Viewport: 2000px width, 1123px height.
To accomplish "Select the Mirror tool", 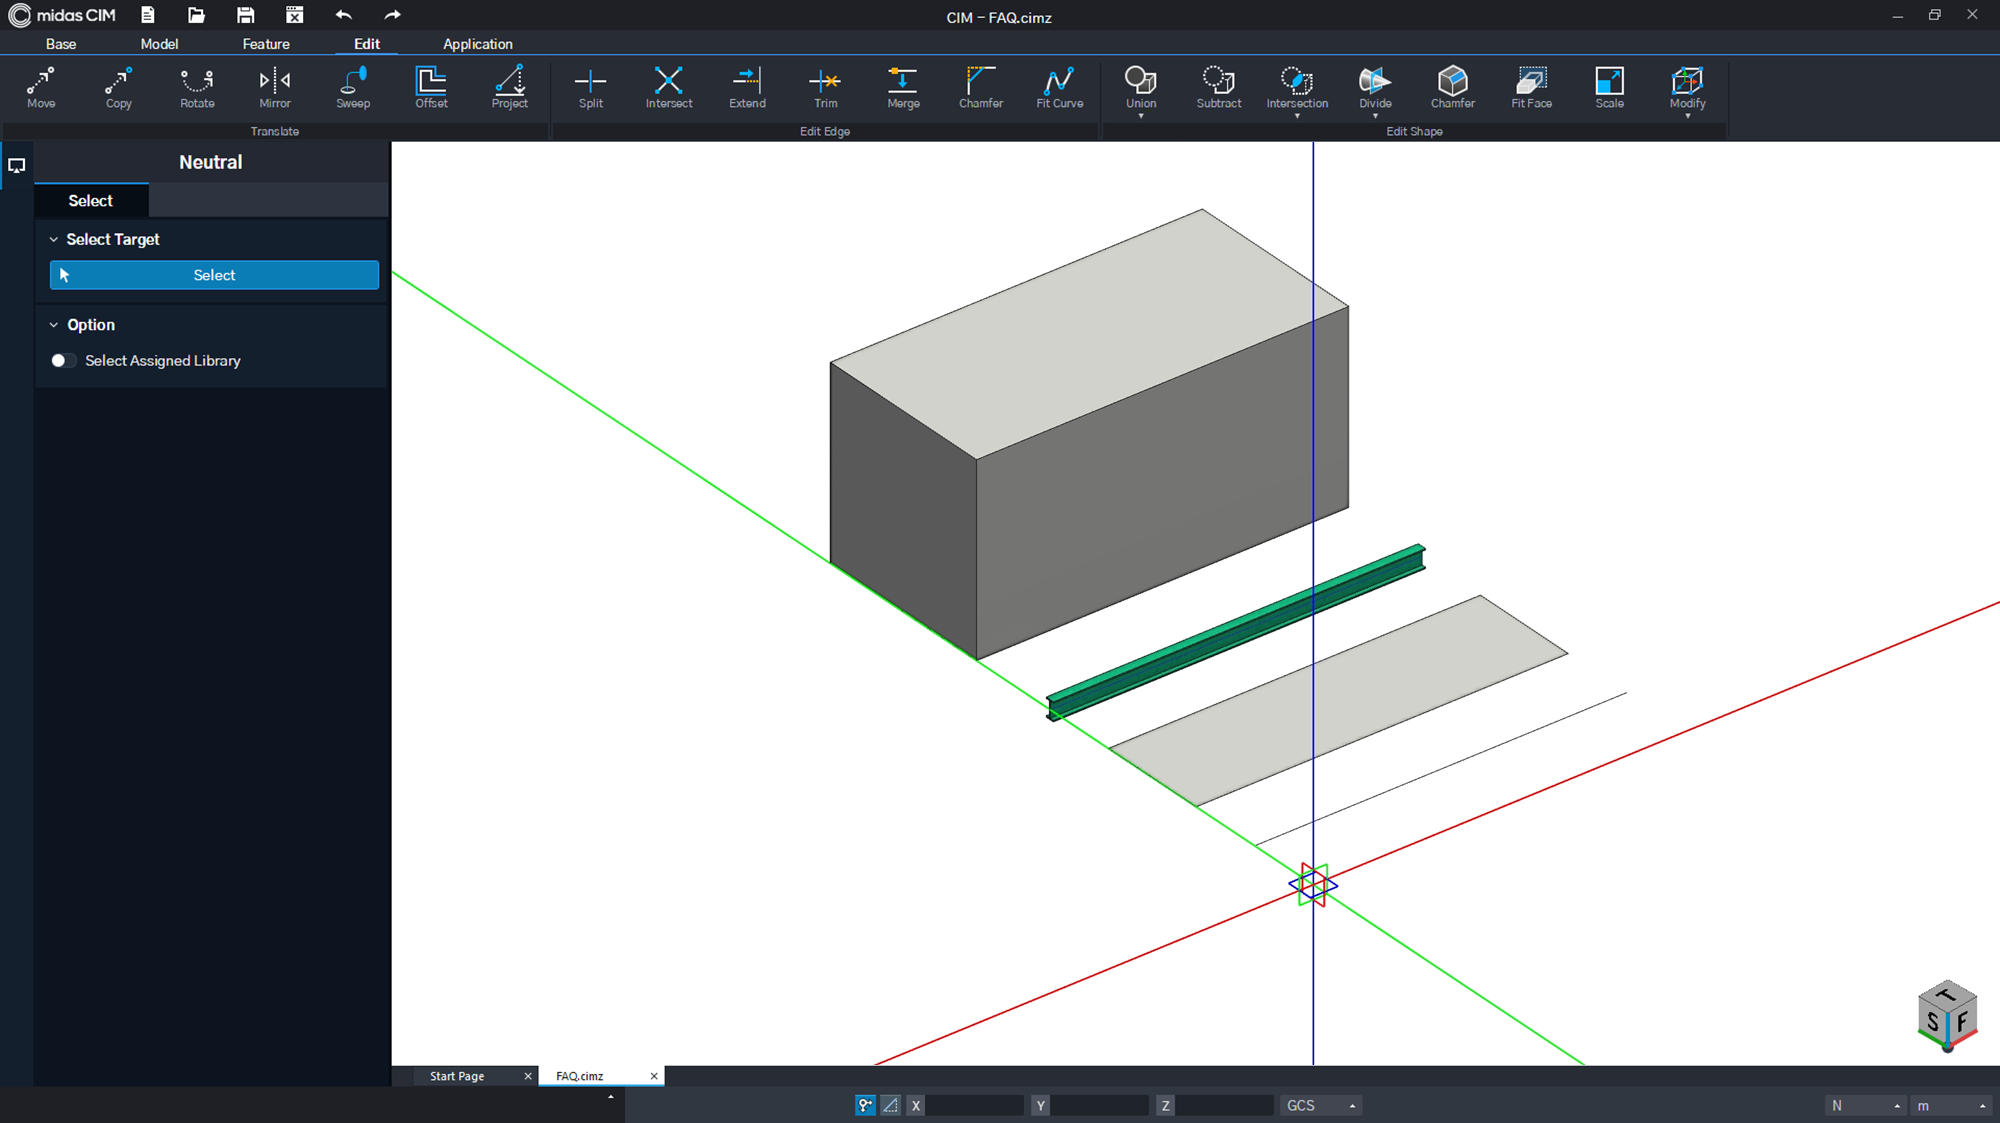I will pos(275,87).
